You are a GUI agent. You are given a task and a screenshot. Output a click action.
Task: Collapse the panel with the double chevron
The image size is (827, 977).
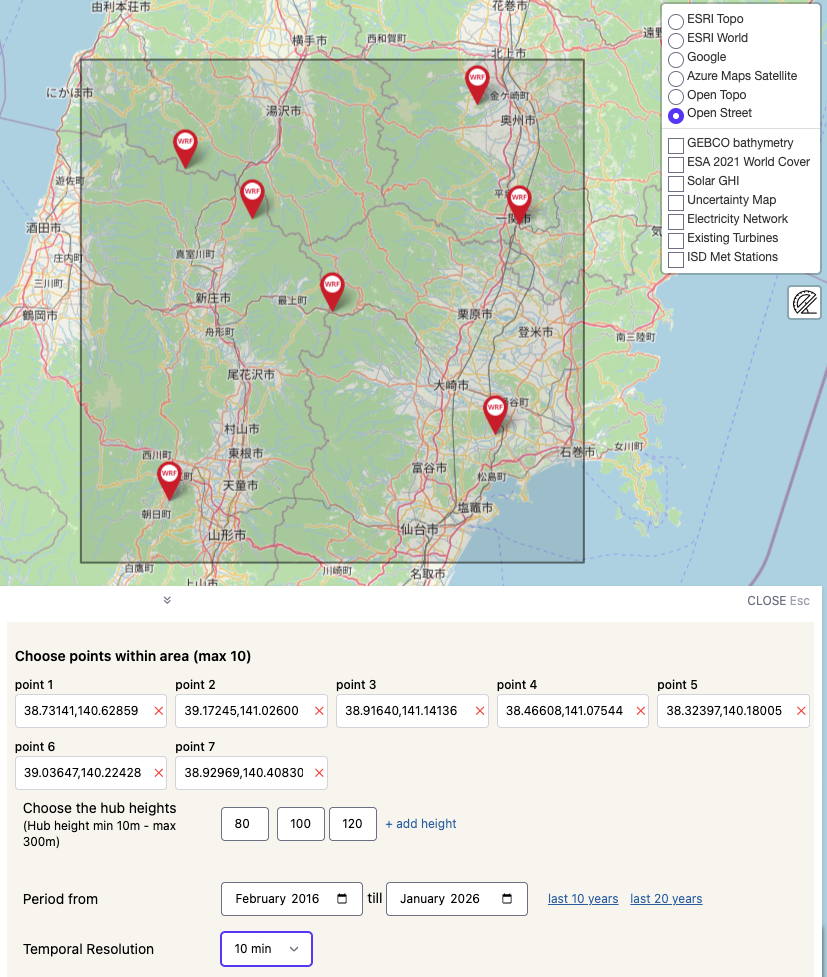coord(167,601)
